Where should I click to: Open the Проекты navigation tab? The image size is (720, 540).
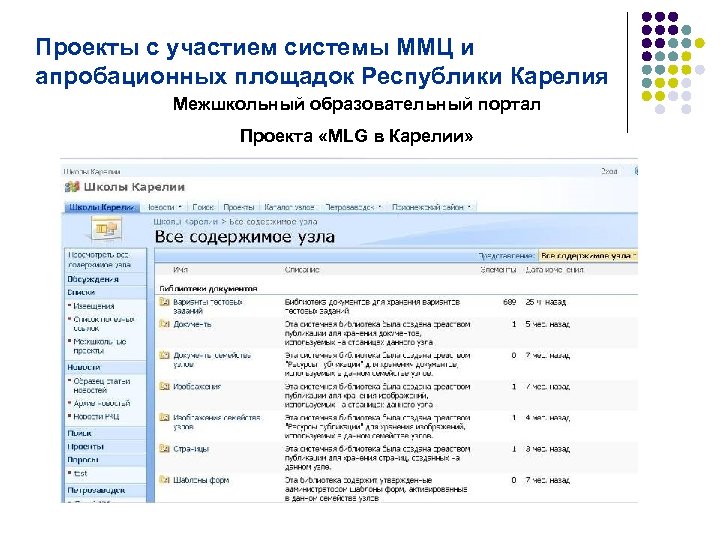pyautogui.click(x=239, y=207)
